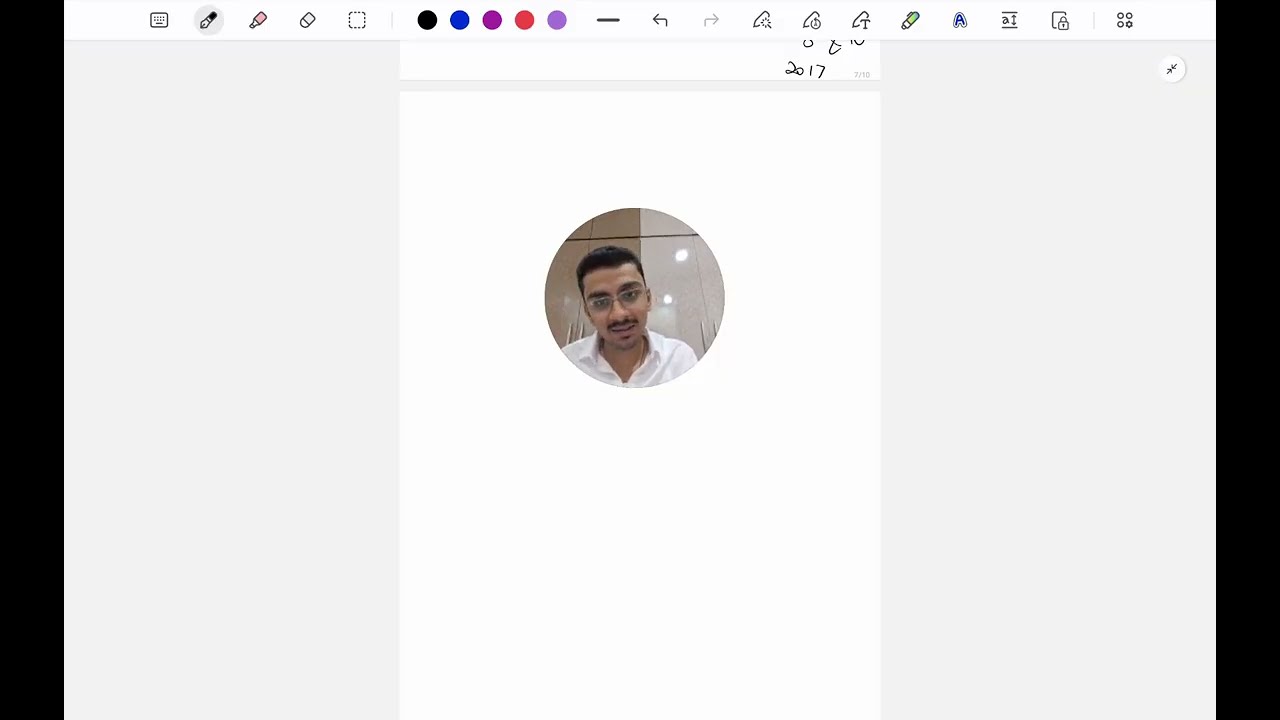
Task: Select the sparkle pen shape tool
Action: click(762, 20)
